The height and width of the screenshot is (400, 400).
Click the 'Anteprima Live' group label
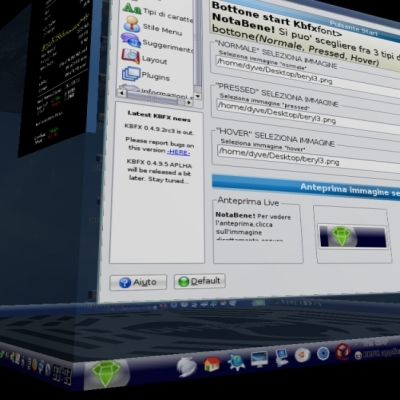248,201
